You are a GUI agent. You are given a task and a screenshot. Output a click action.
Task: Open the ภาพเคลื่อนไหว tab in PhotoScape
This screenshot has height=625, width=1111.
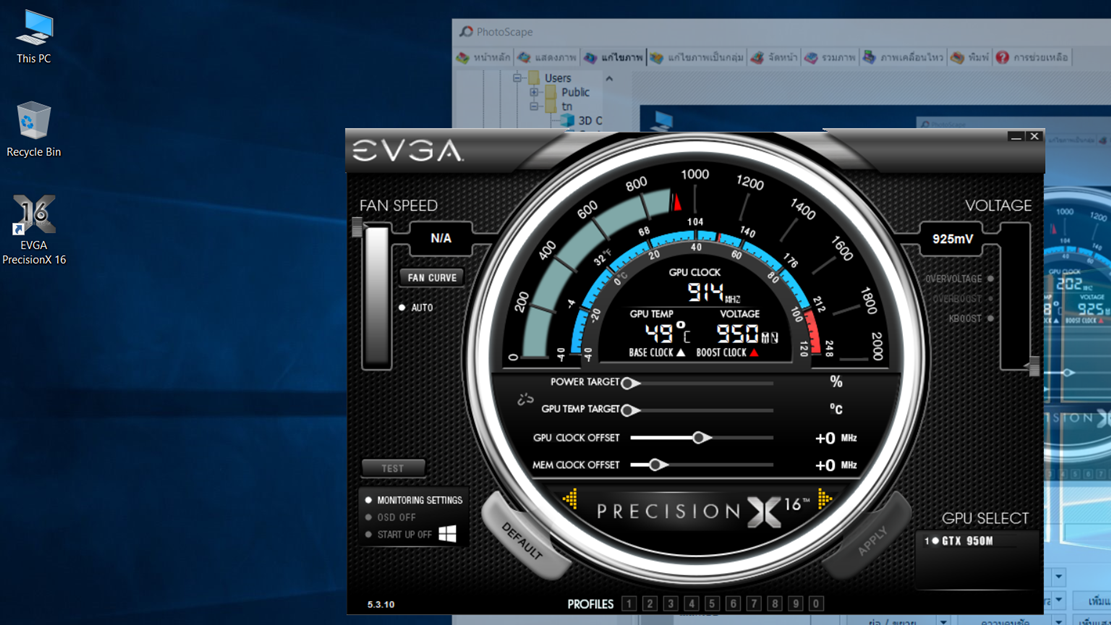[903, 57]
